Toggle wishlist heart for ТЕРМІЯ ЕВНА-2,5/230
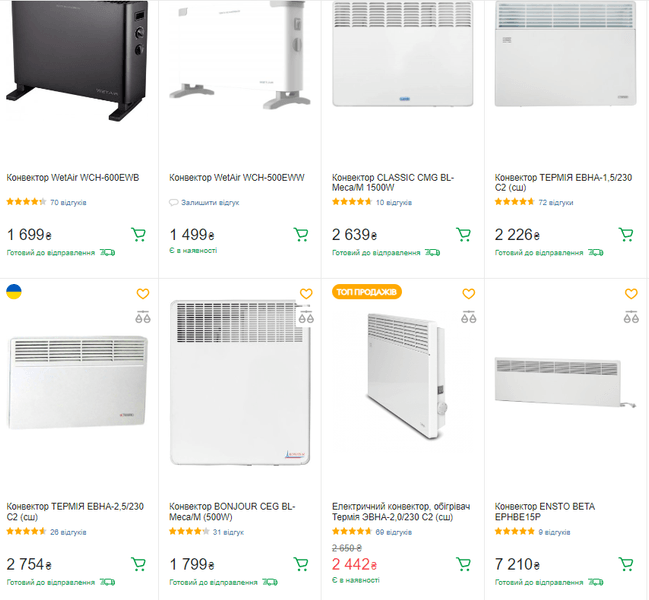Image resolution: width=649 pixels, height=600 pixels. pos(142,294)
